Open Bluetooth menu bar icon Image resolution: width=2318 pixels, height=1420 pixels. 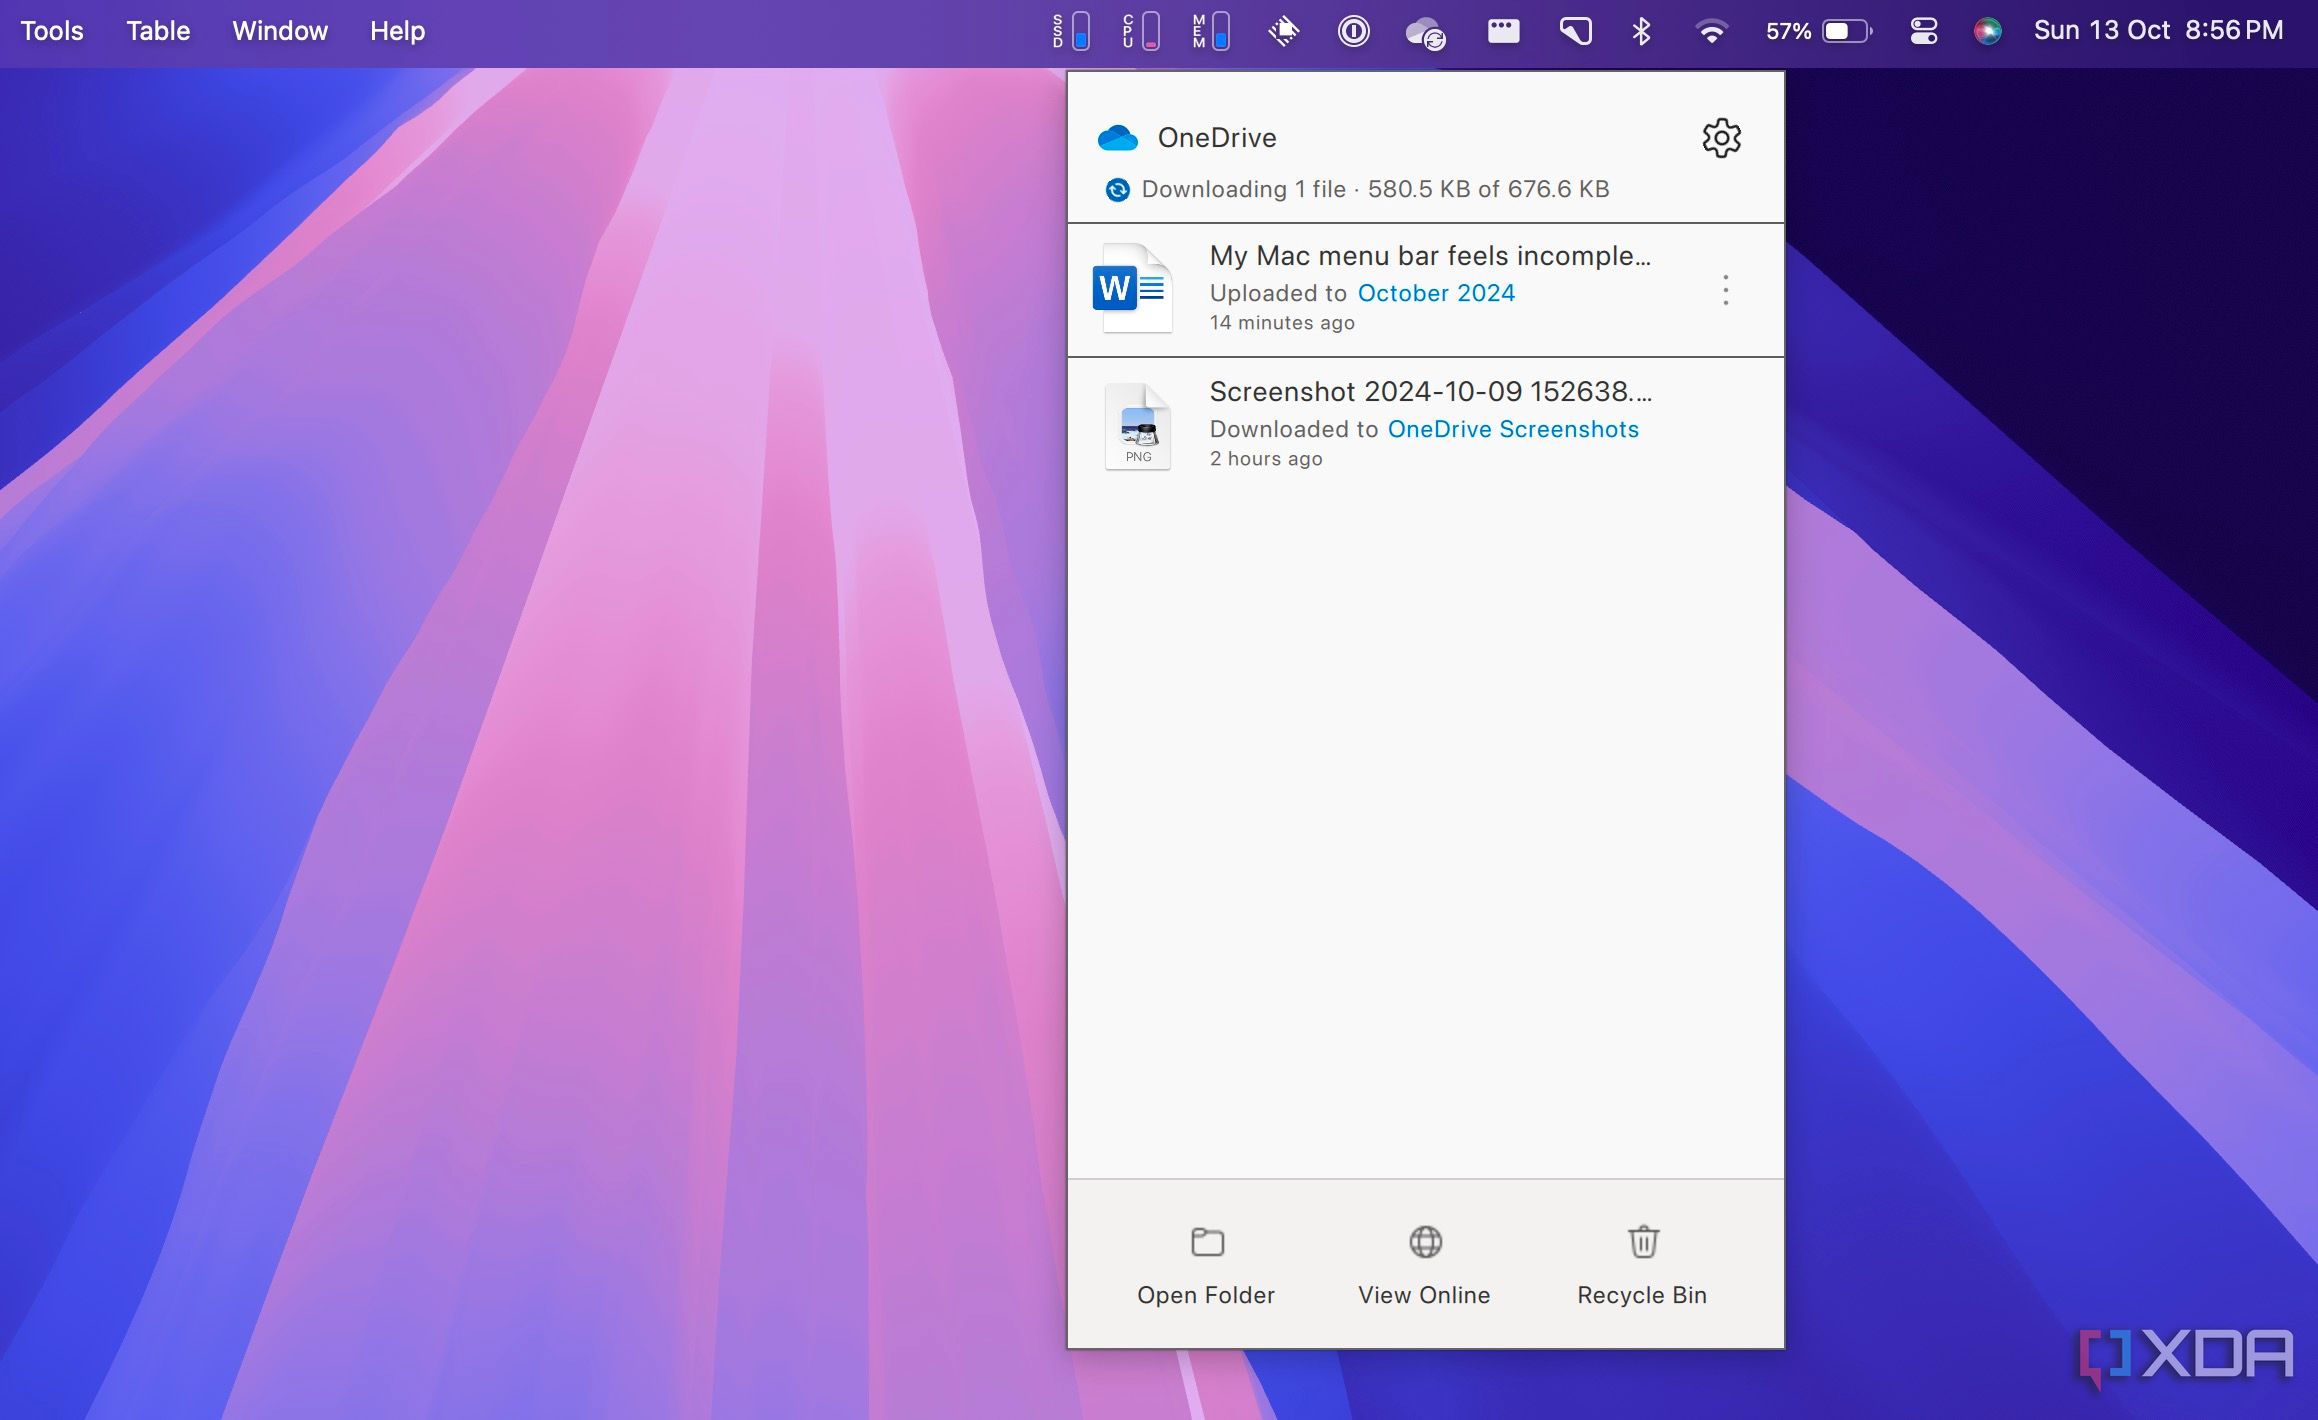[x=1641, y=31]
